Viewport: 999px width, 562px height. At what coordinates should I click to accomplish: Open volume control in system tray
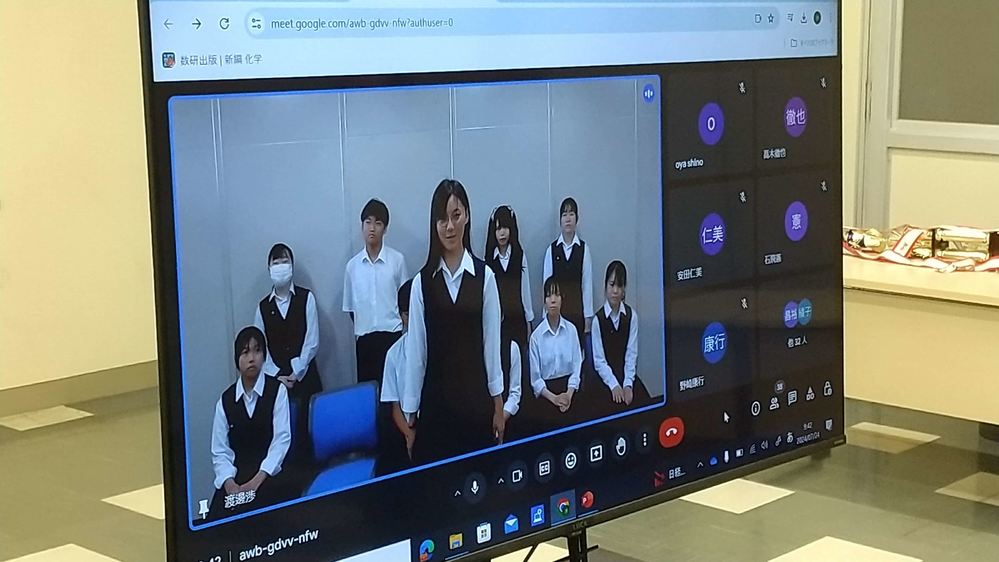765,445
